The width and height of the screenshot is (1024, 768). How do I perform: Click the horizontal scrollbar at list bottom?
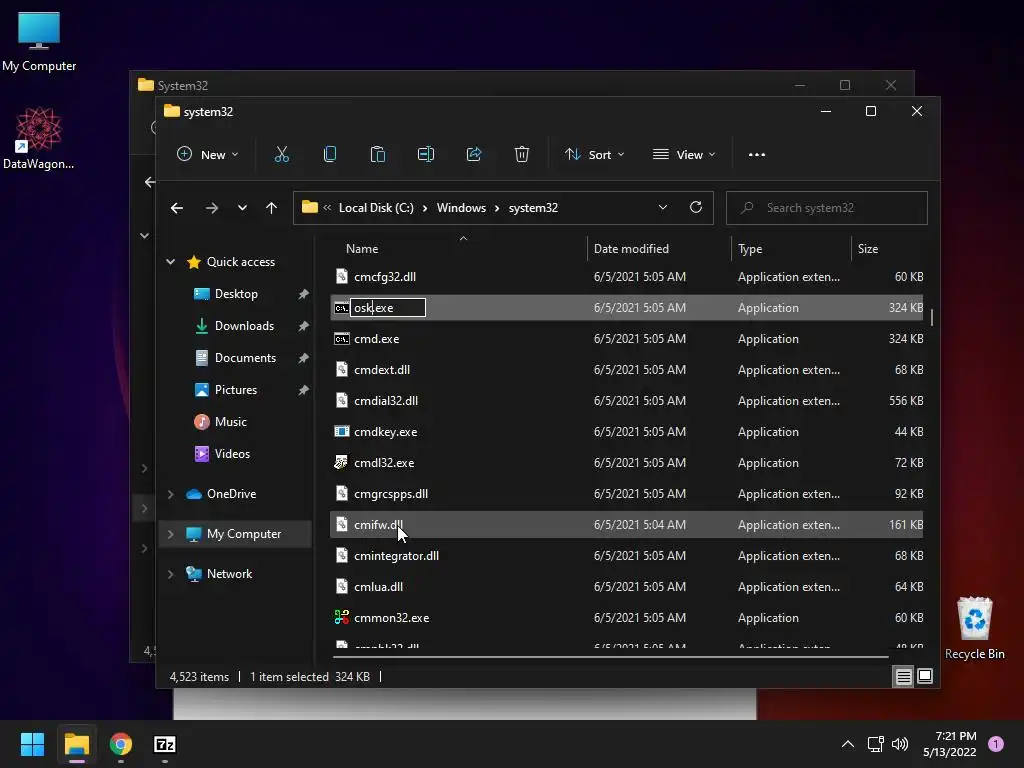pos(610,656)
